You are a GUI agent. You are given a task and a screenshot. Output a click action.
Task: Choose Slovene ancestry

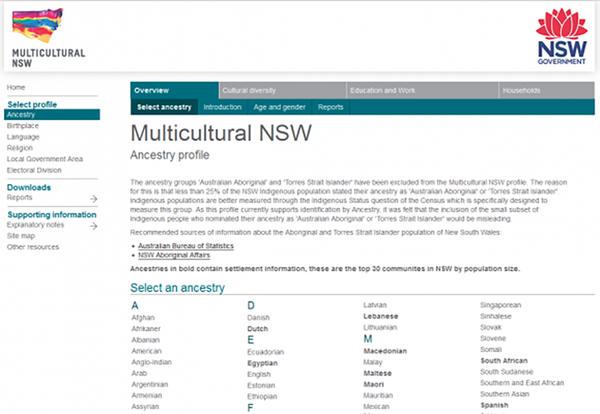tap(493, 338)
